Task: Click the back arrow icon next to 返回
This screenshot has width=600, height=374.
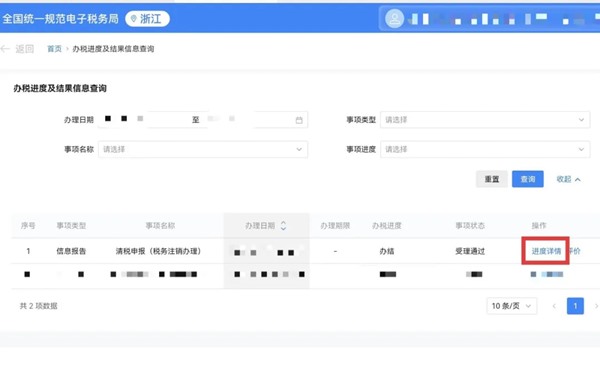Action: point(5,49)
